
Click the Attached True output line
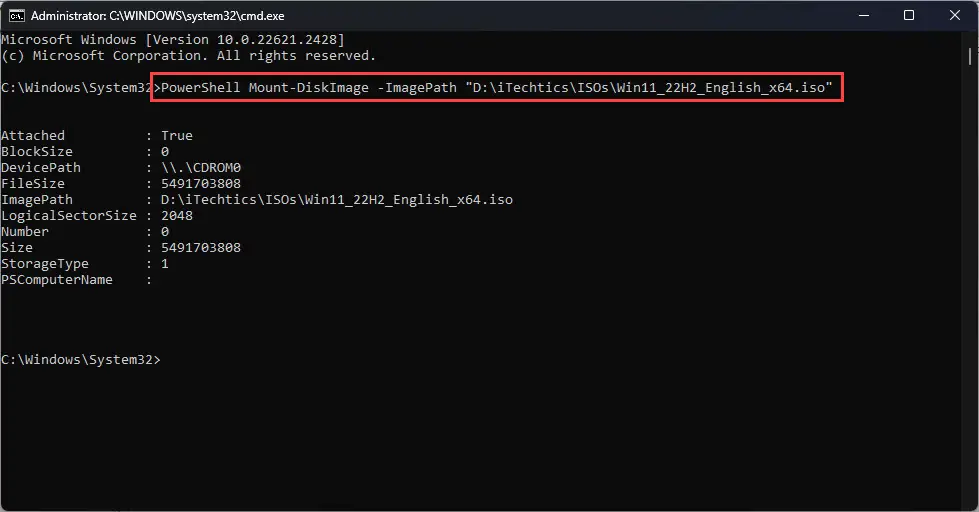97,135
